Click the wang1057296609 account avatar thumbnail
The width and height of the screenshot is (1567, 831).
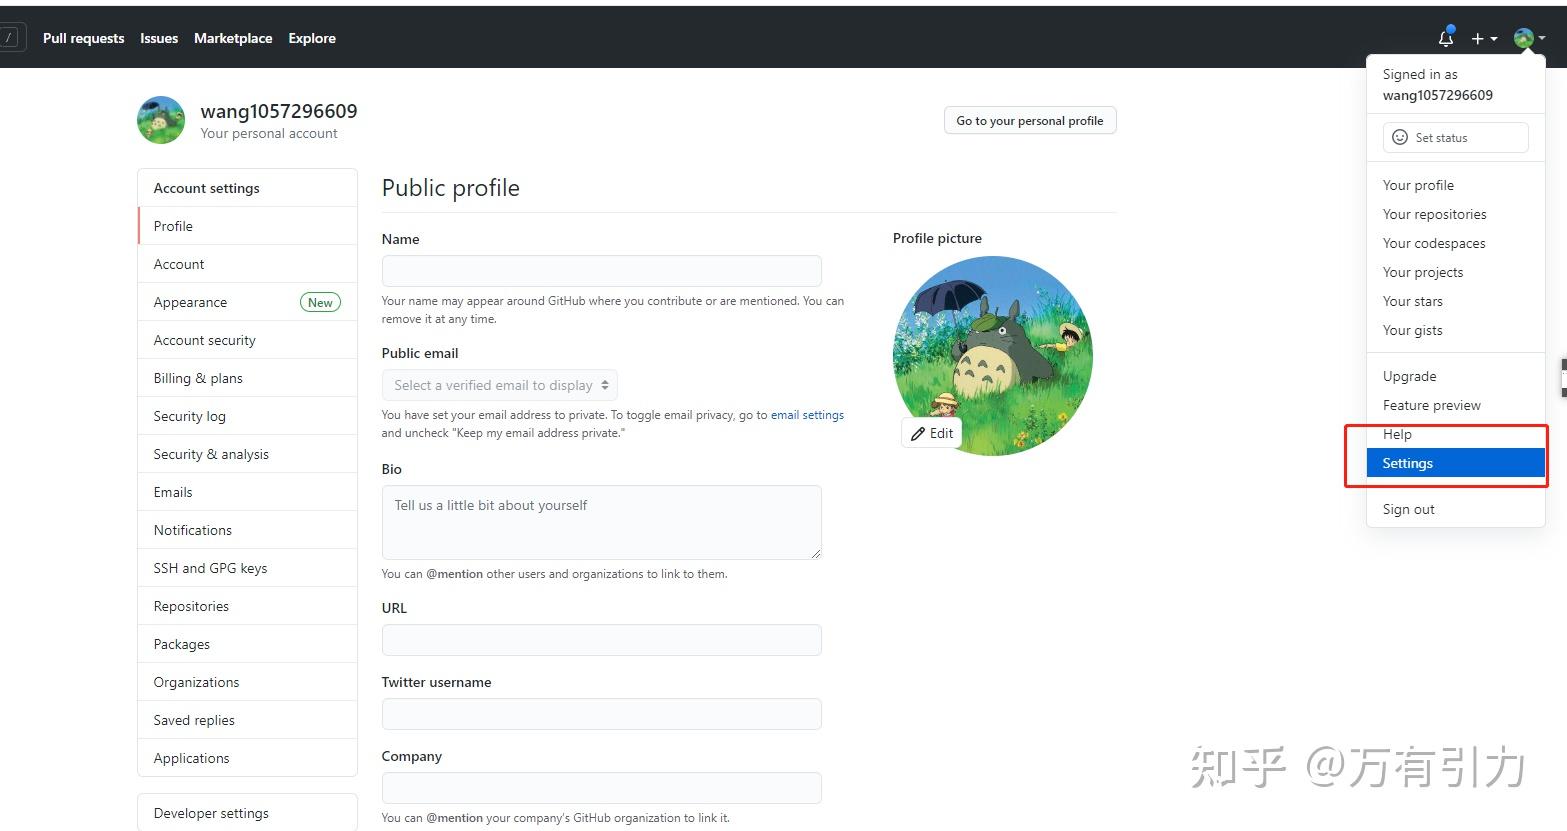click(161, 119)
